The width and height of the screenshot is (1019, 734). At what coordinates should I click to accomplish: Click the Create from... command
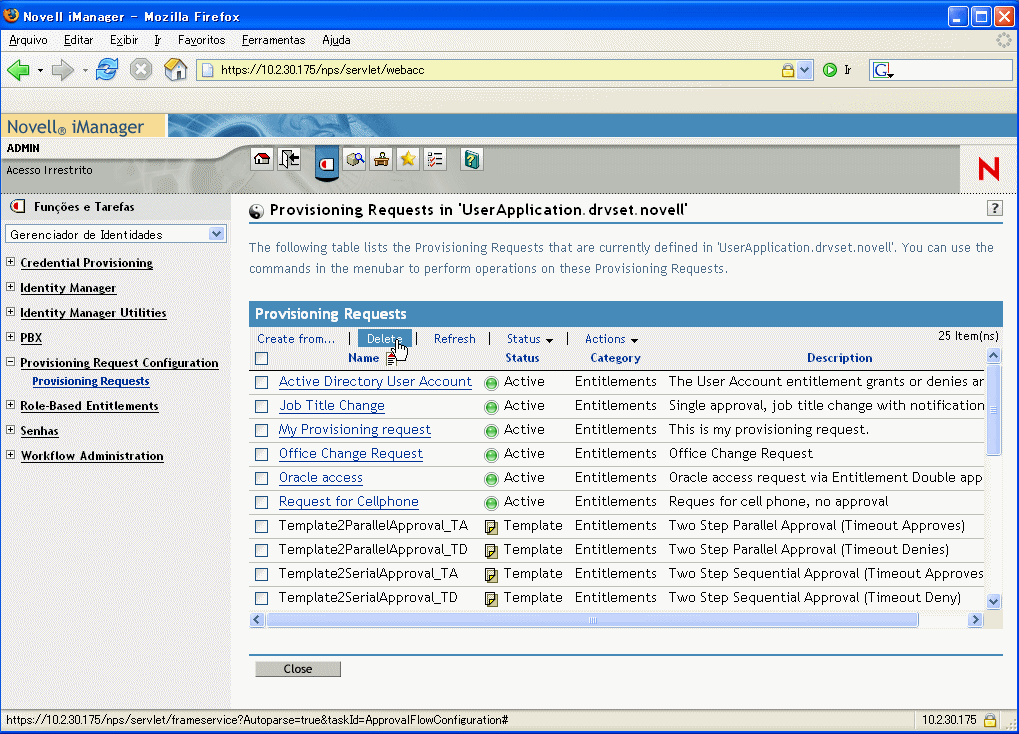click(x=296, y=339)
